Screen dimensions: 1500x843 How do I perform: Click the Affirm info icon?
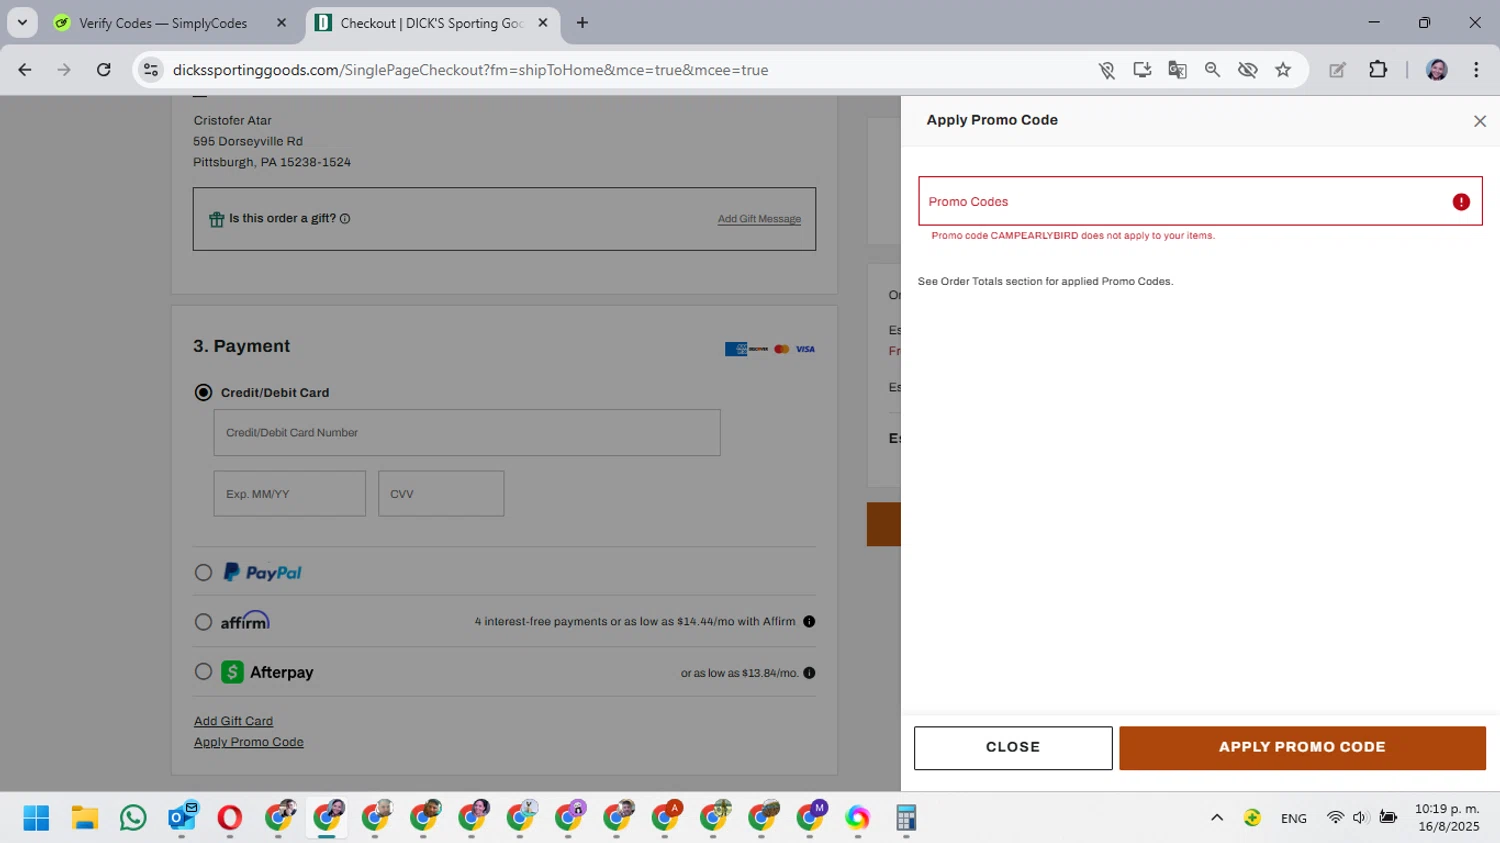(809, 622)
